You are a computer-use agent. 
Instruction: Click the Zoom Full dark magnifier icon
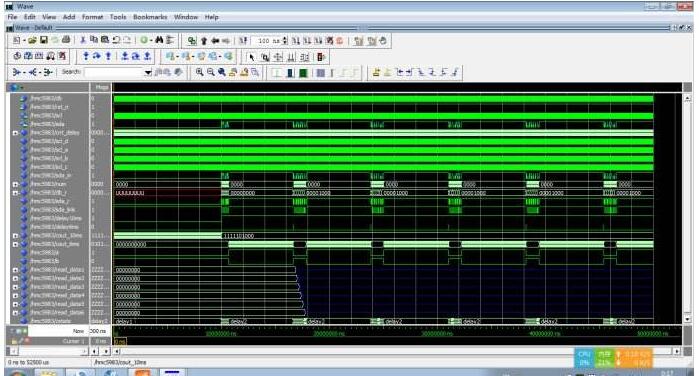point(222,72)
